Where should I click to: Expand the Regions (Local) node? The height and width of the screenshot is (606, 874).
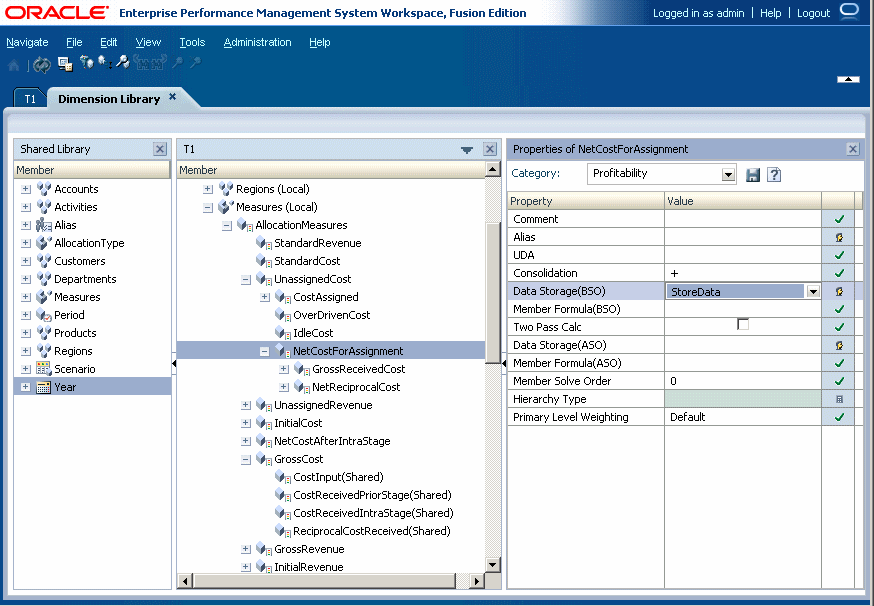(207, 189)
